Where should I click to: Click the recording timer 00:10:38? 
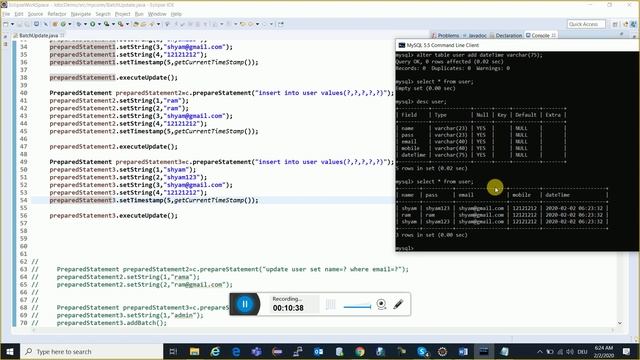pos(288,308)
